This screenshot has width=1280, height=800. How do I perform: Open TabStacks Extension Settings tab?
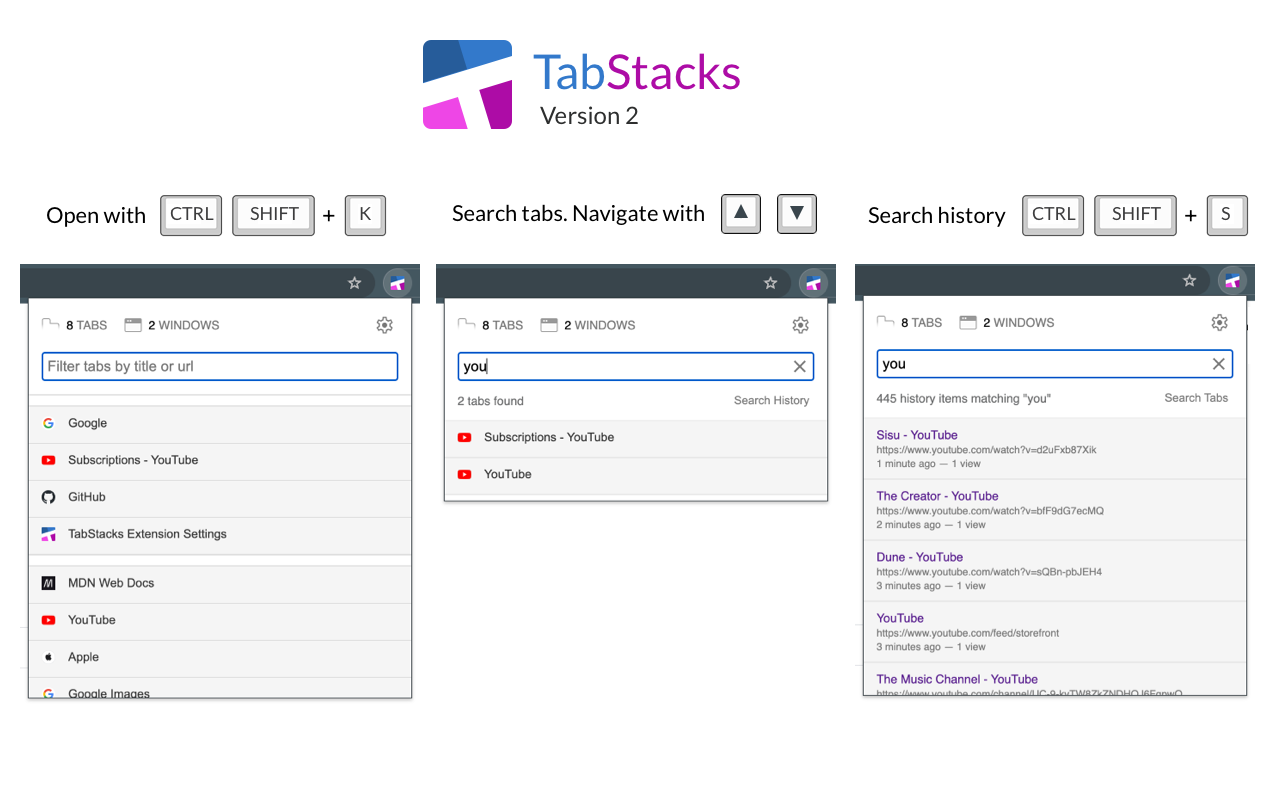click(x=220, y=534)
